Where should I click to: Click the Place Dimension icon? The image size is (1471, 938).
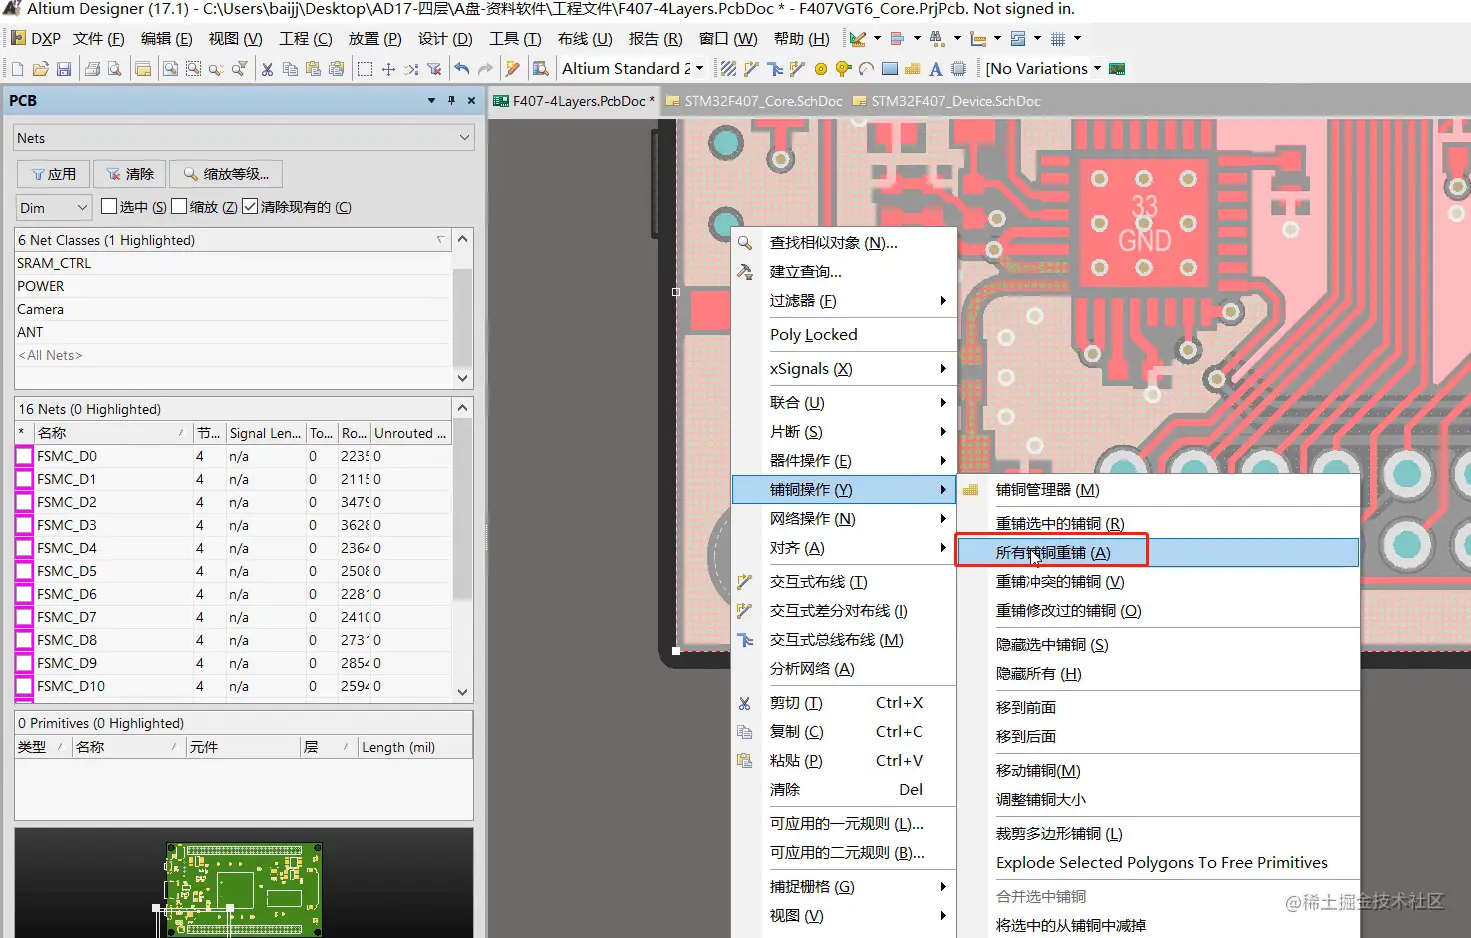(978, 39)
